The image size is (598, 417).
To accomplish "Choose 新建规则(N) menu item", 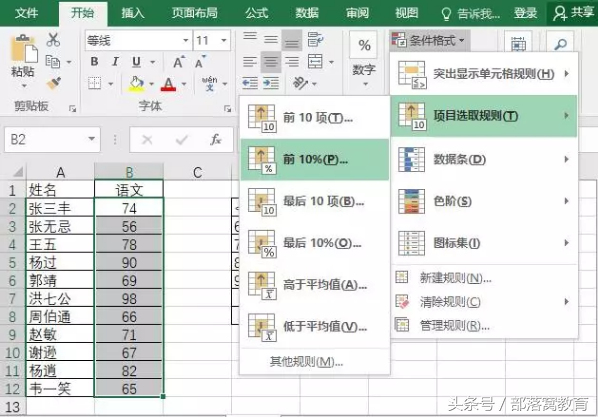I will (484, 278).
